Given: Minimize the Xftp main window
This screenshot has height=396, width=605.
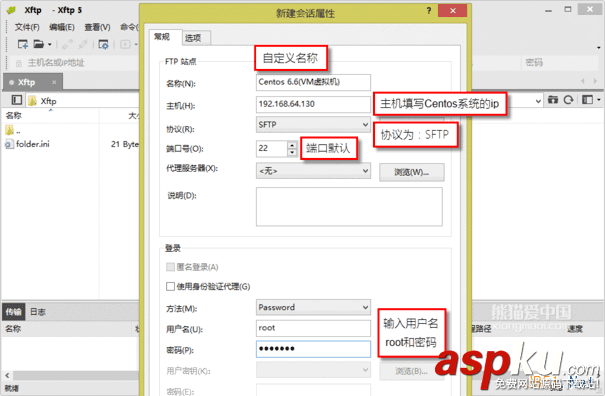Looking at the screenshot, I should click(548, 10).
